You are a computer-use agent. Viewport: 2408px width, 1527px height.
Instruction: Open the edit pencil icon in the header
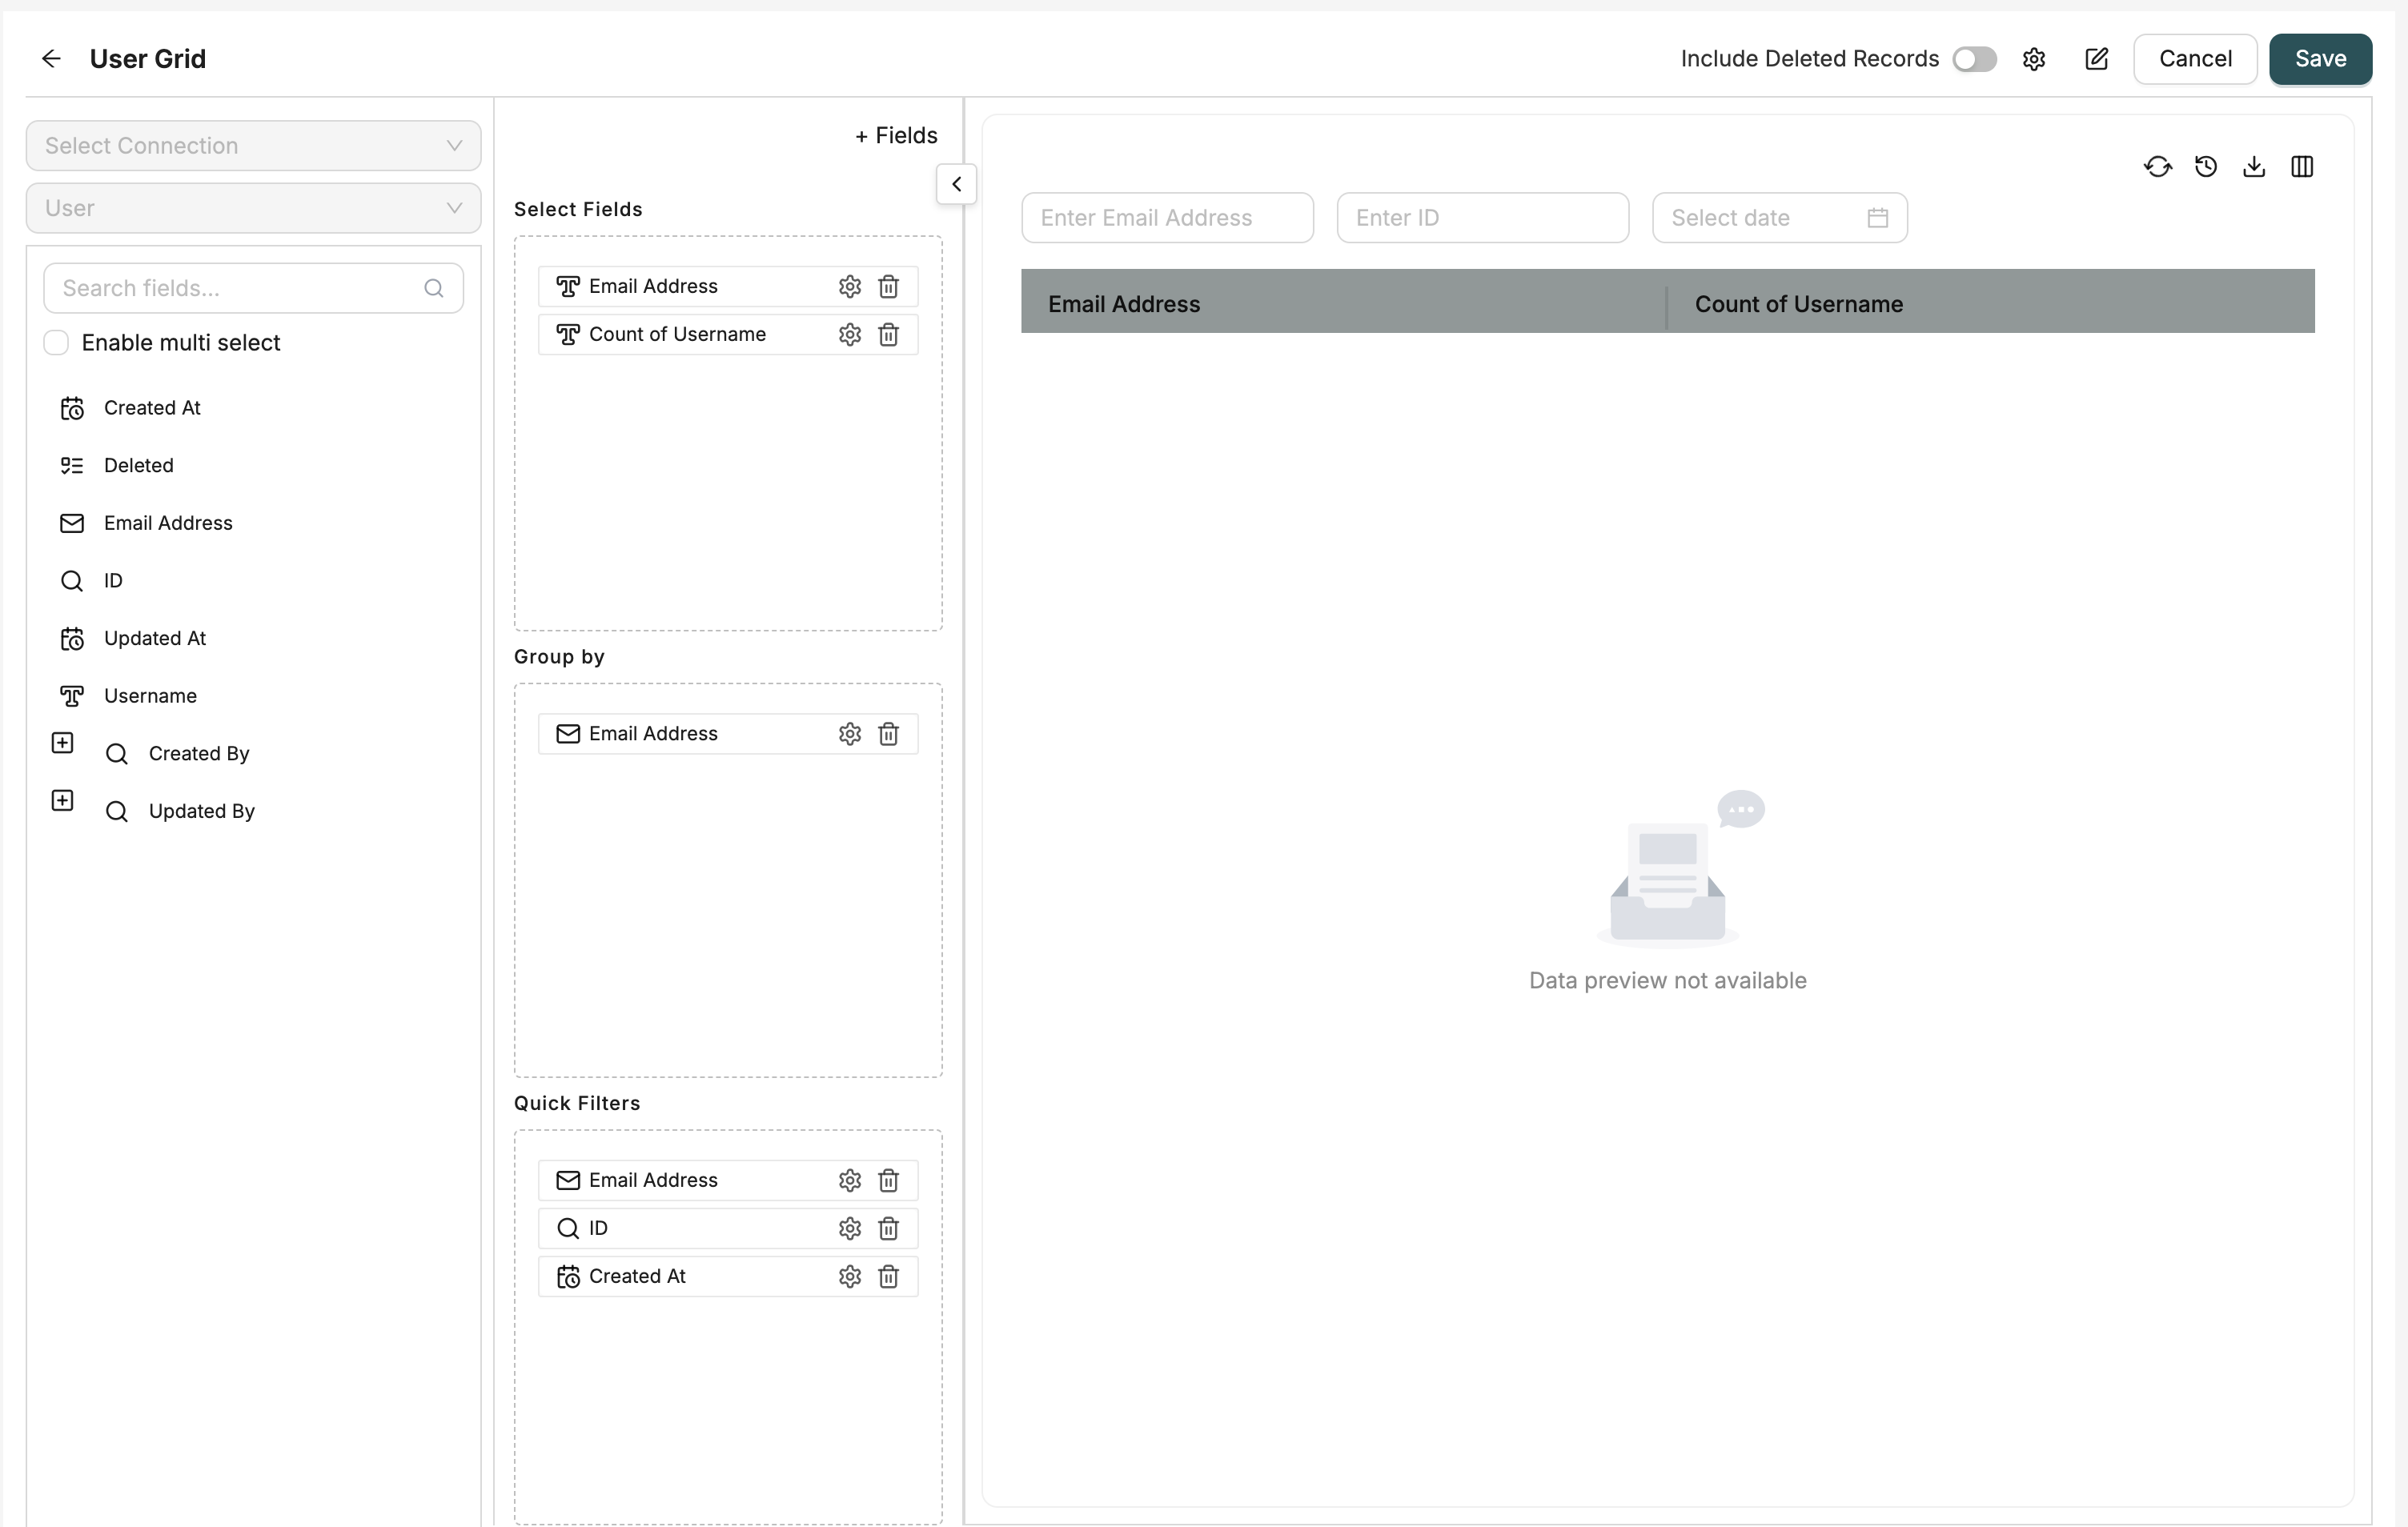[2096, 58]
